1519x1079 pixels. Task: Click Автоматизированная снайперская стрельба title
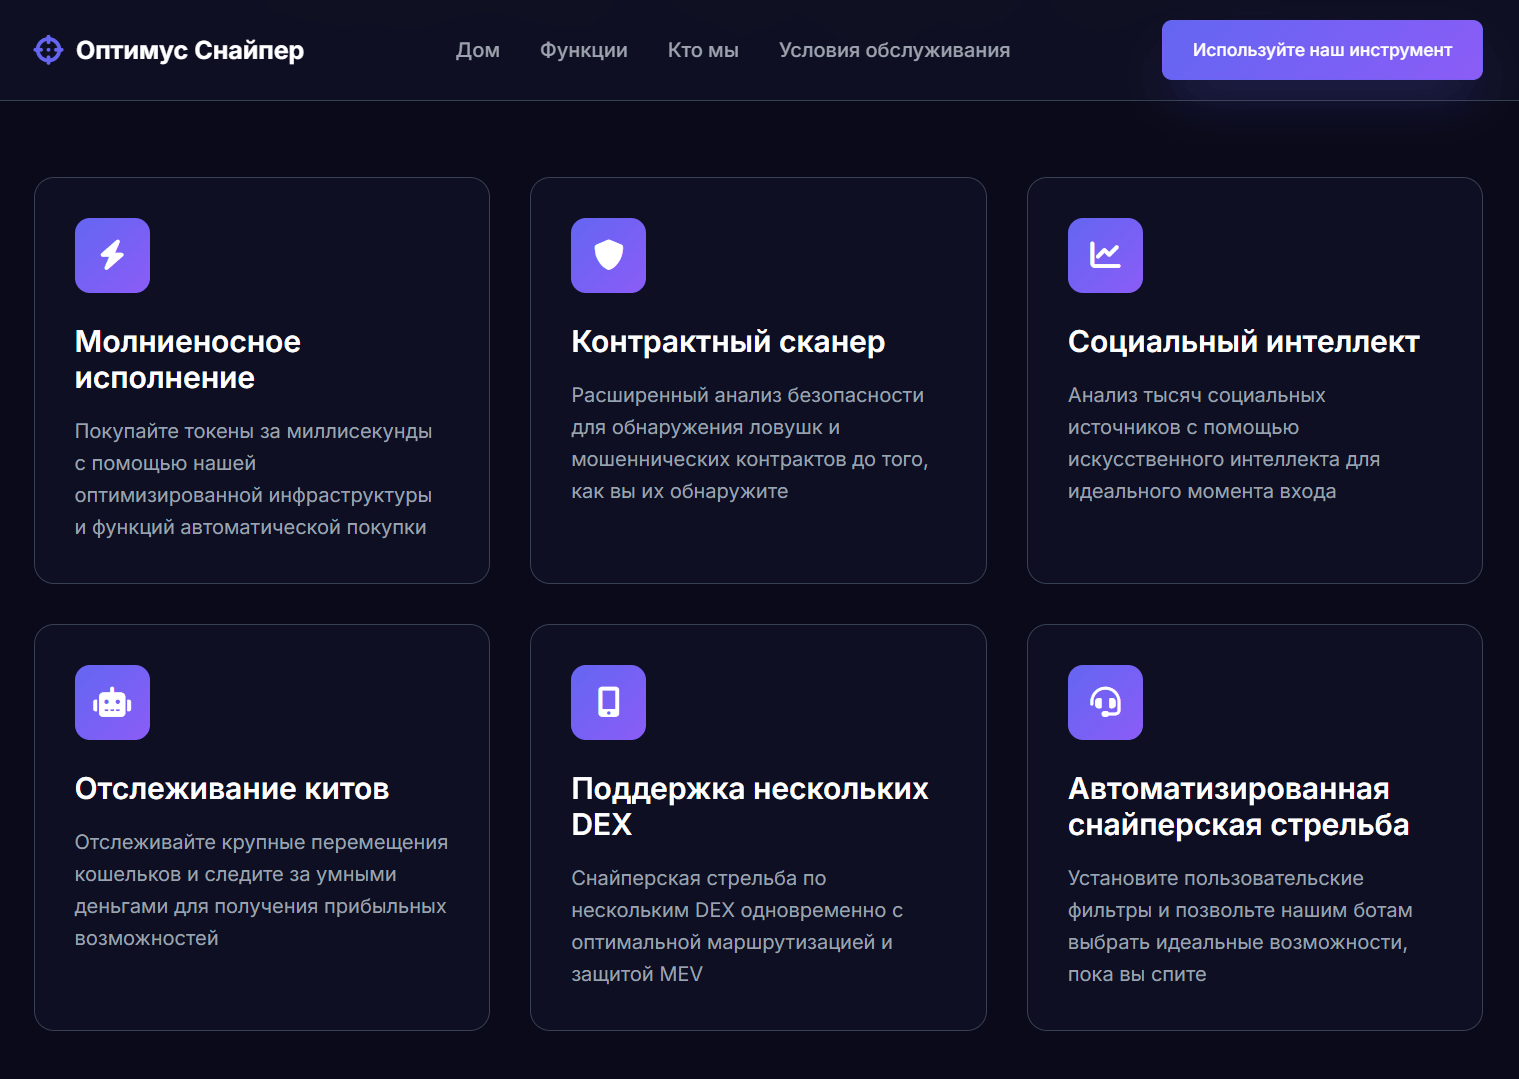tap(1238, 806)
